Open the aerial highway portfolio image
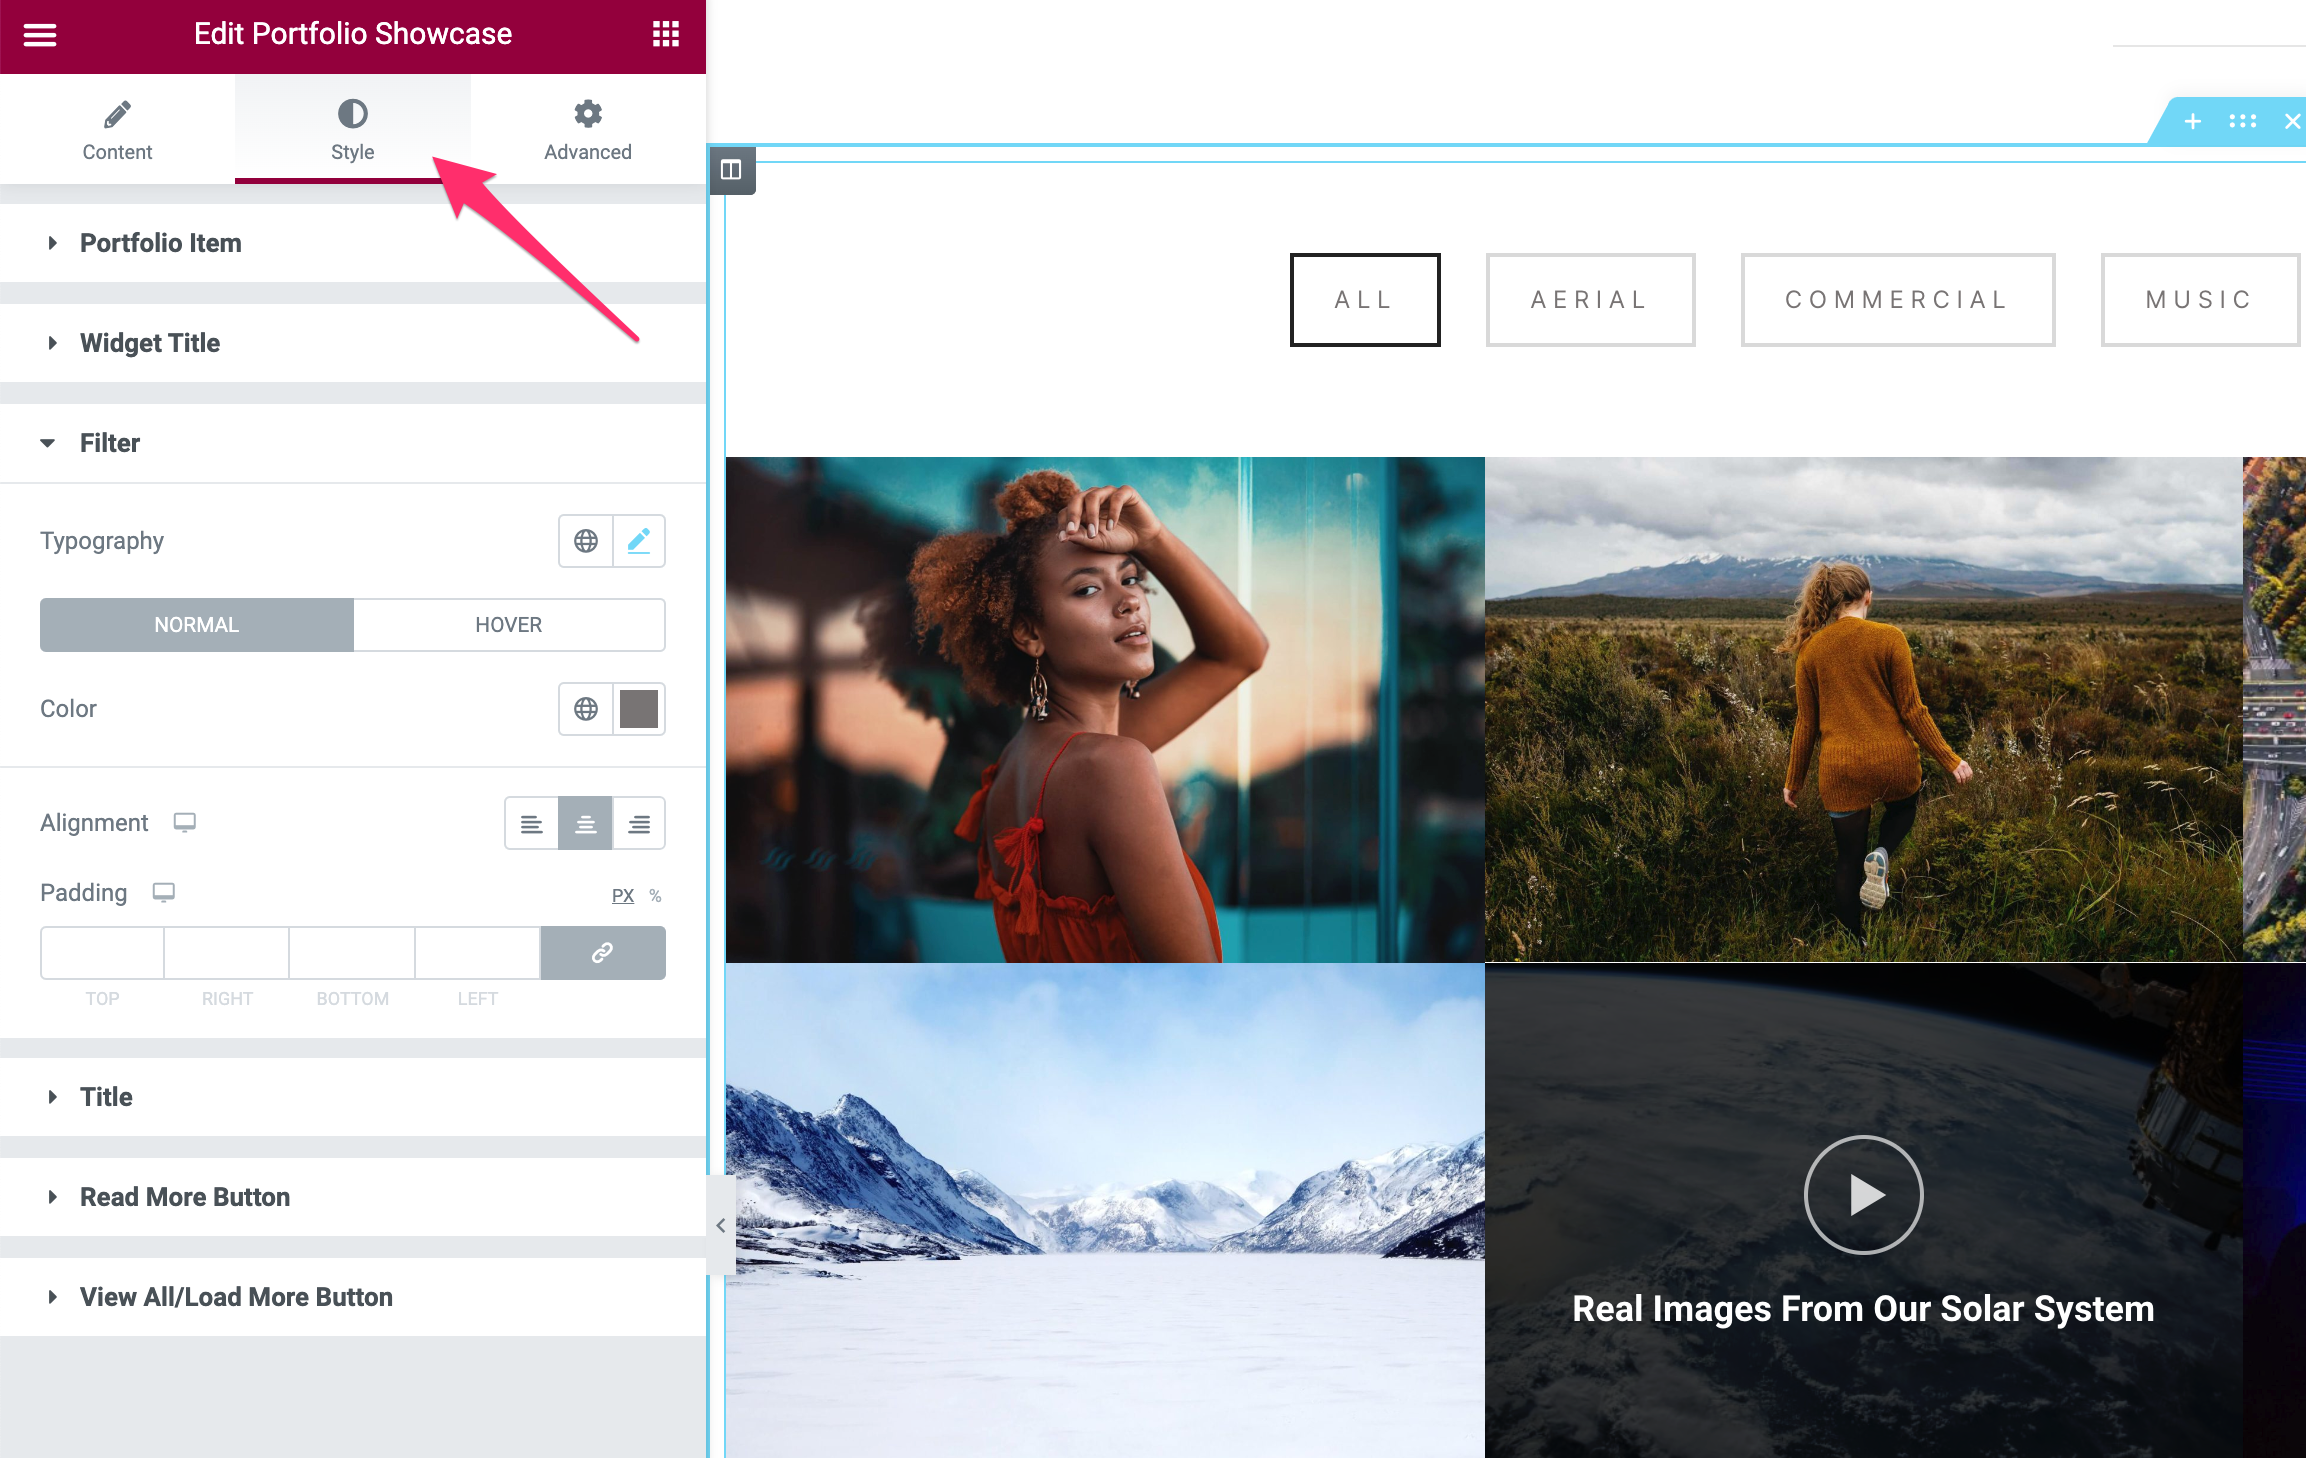This screenshot has width=2306, height=1458. (2274, 710)
